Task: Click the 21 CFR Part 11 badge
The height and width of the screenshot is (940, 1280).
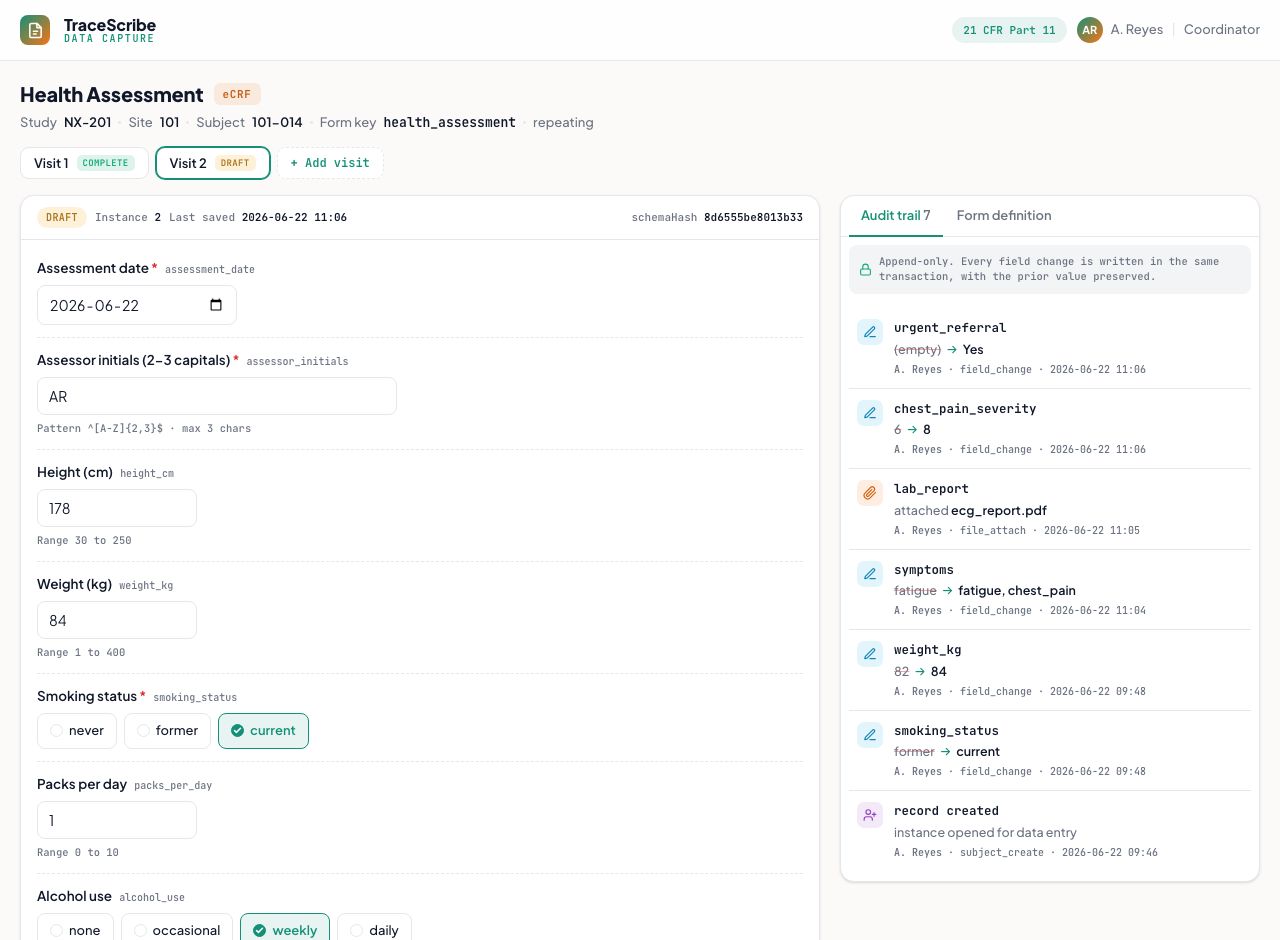Action: click(x=1009, y=30)
